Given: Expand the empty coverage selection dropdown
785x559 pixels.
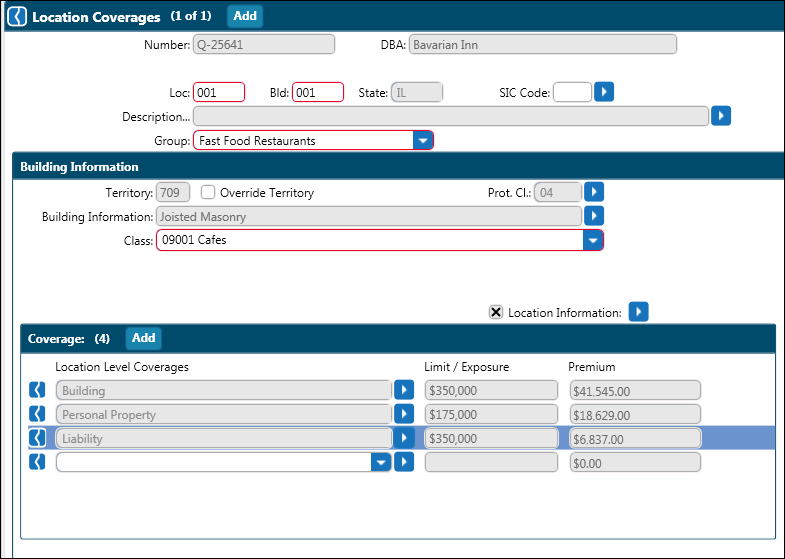Looking at the screenshot, I should click(380, 462).
